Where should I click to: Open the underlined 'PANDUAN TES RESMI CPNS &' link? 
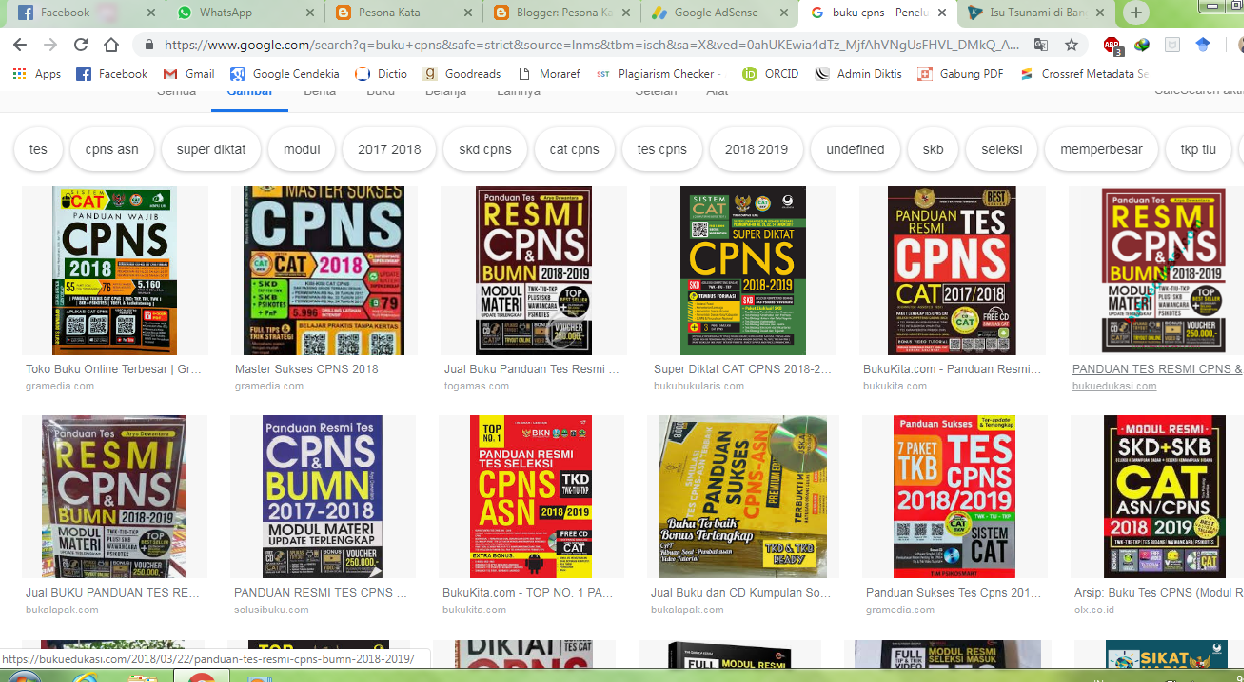pyautogui.click(x=1157, y=369)
